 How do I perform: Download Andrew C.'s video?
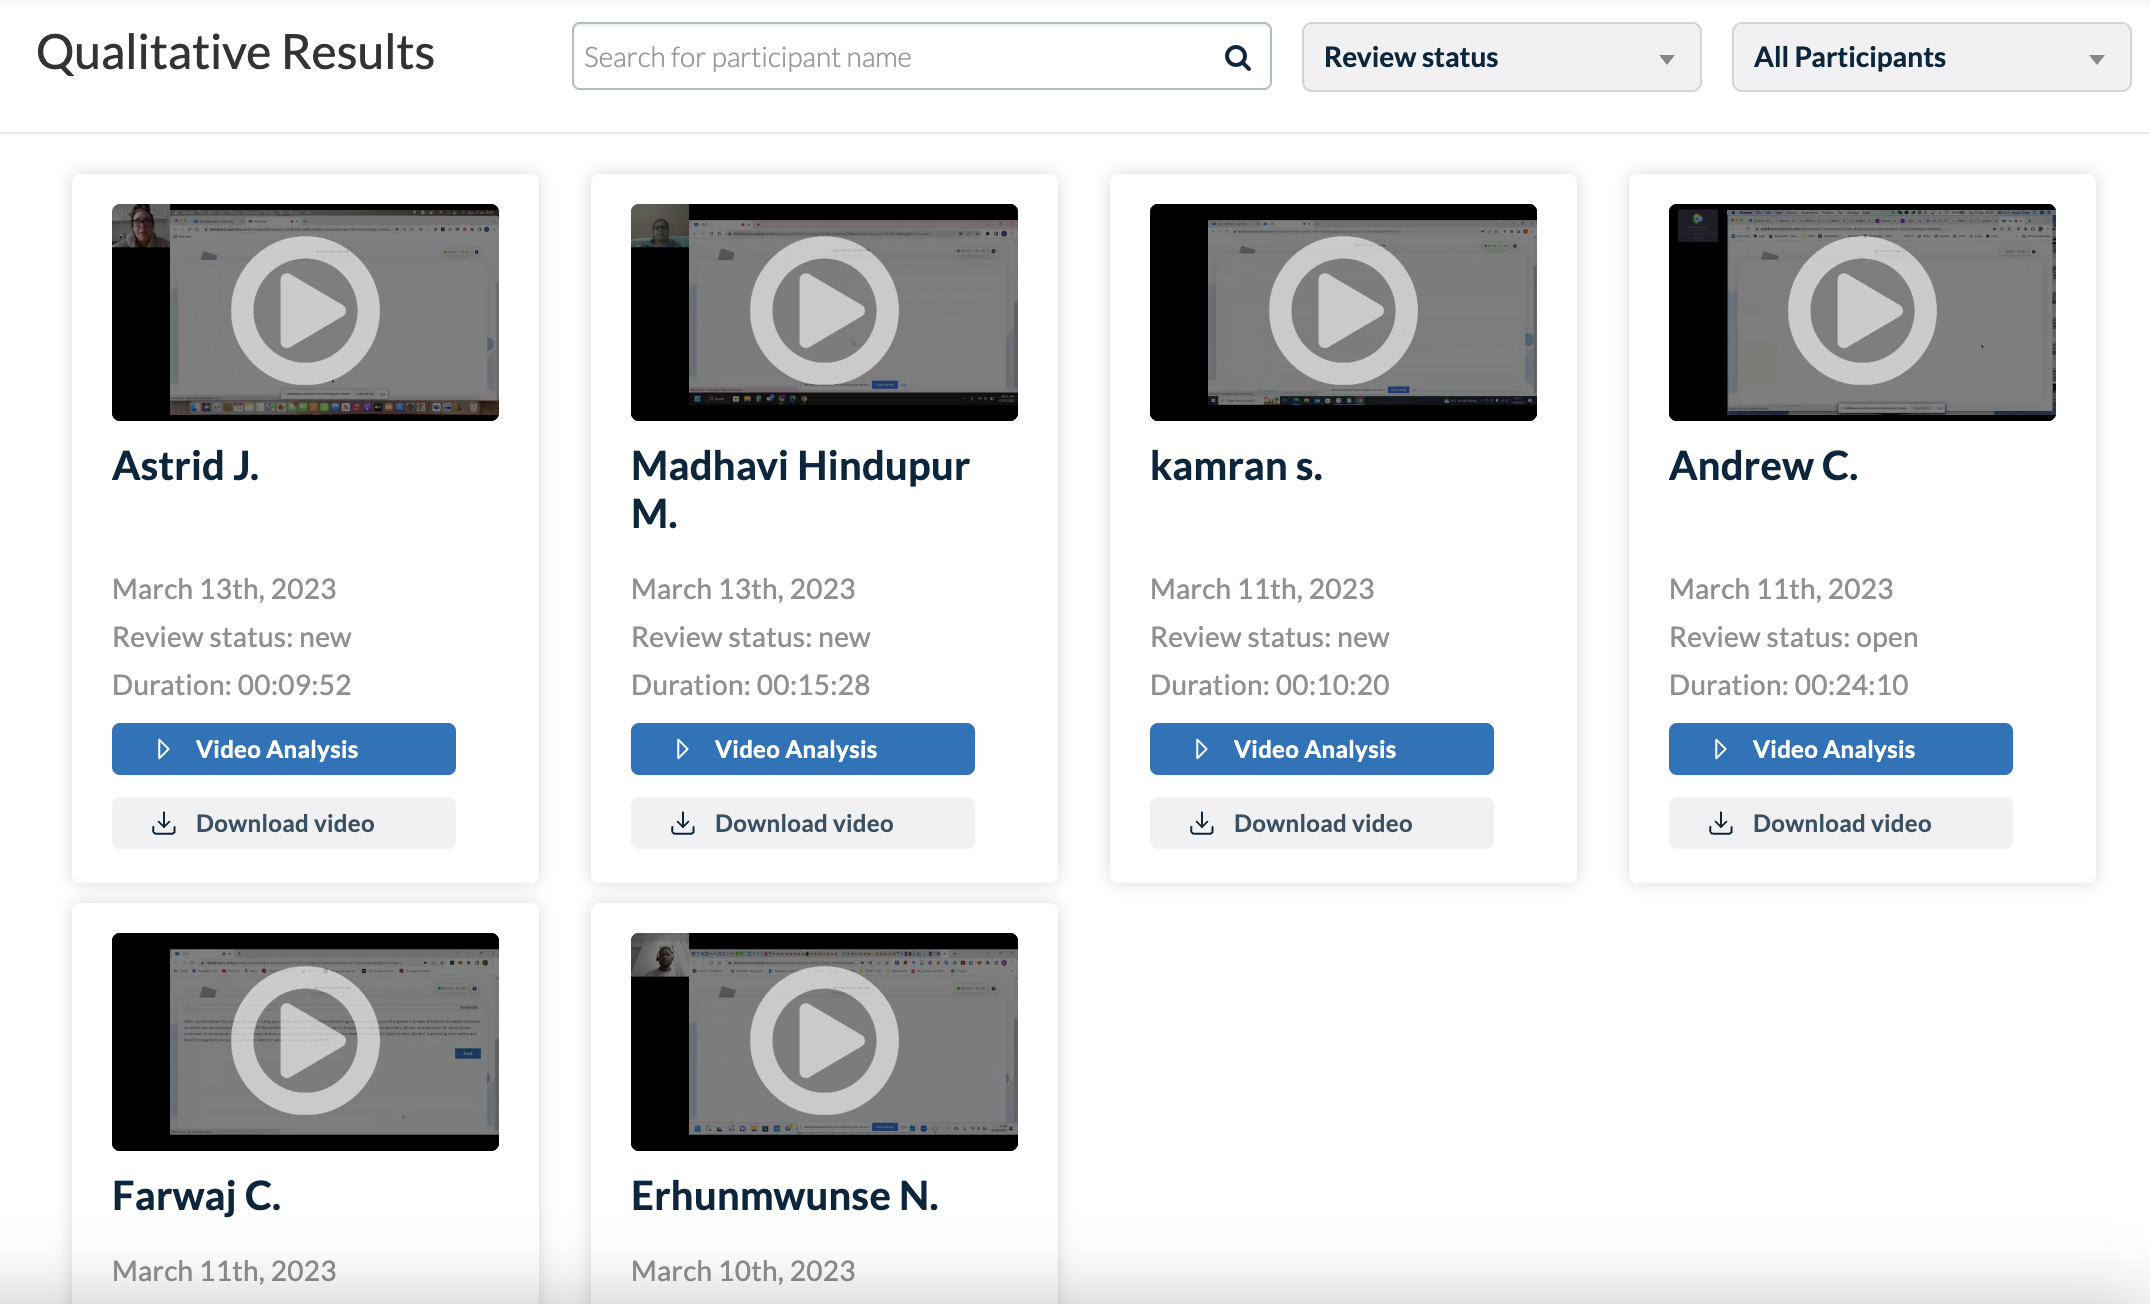pos(1840,823)
